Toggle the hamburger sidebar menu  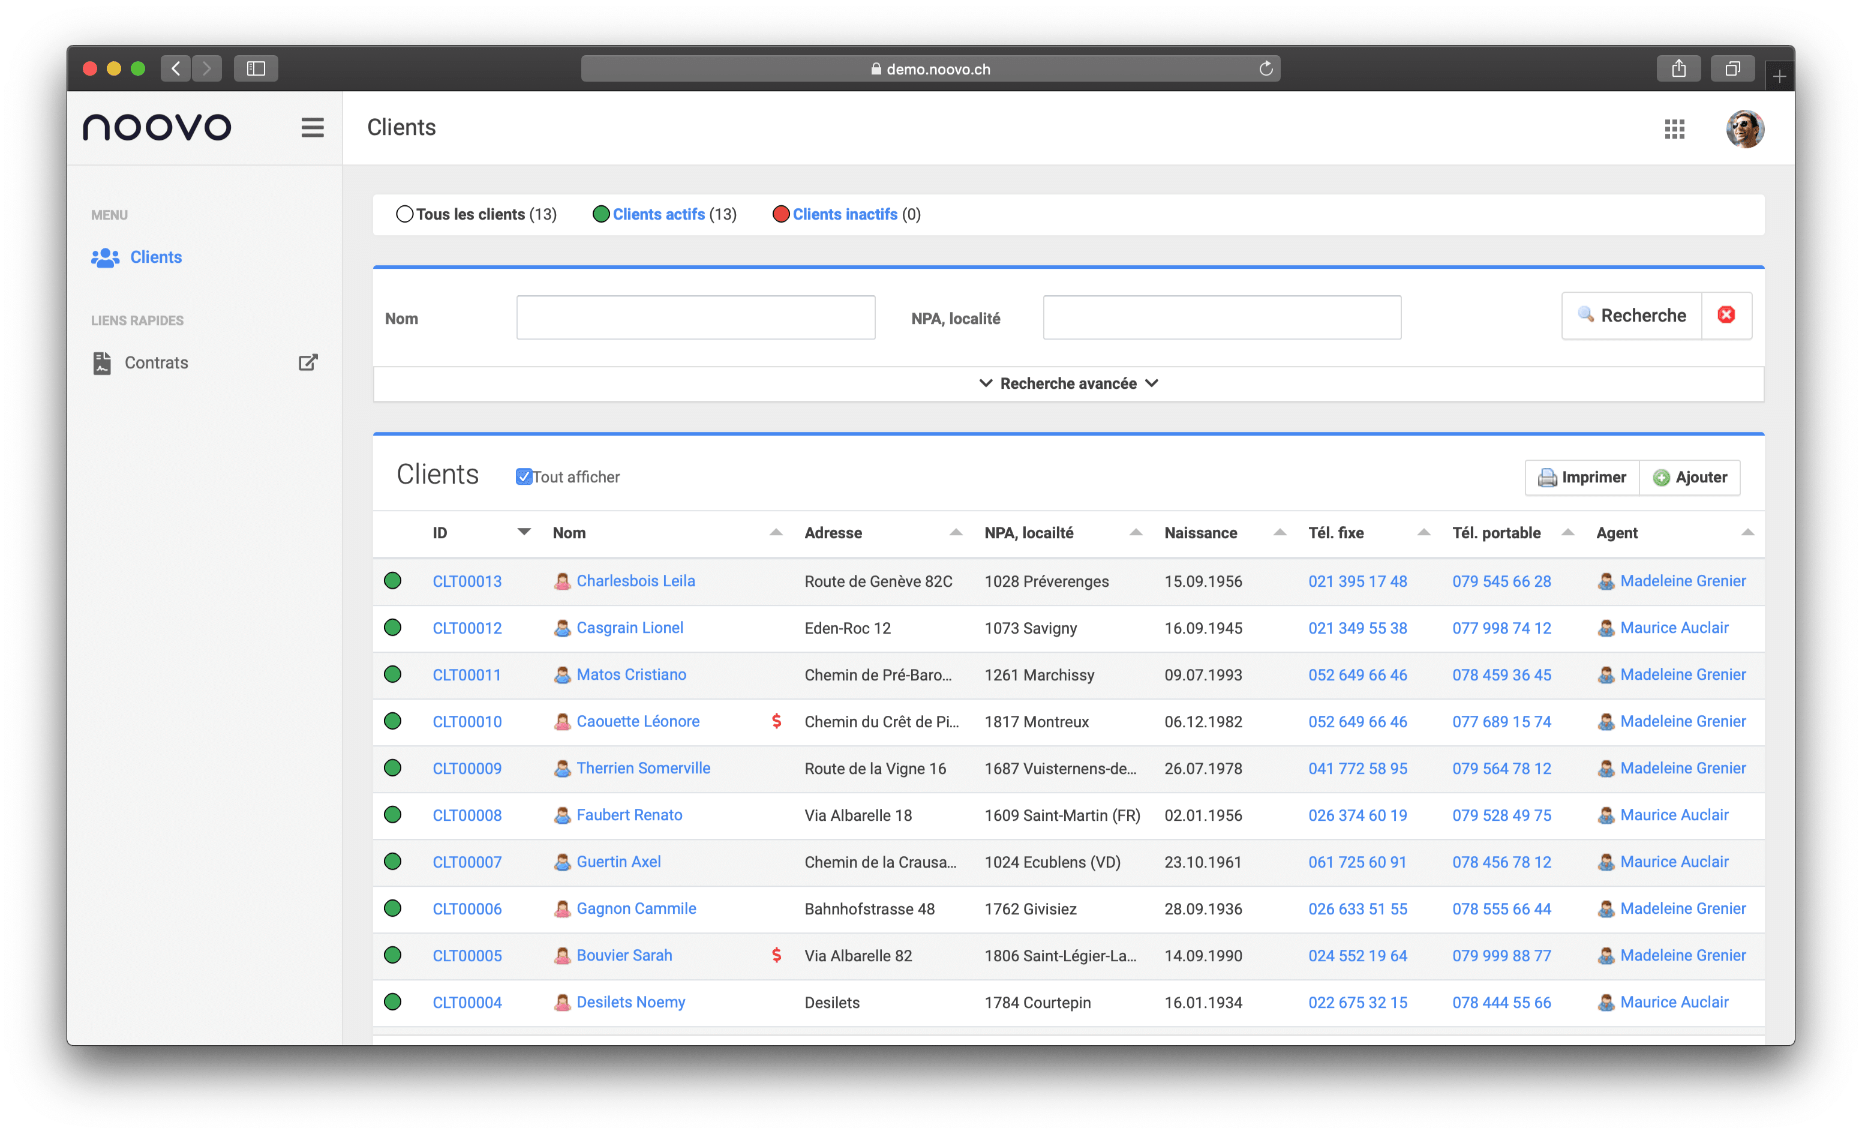(x=312, y=128)
